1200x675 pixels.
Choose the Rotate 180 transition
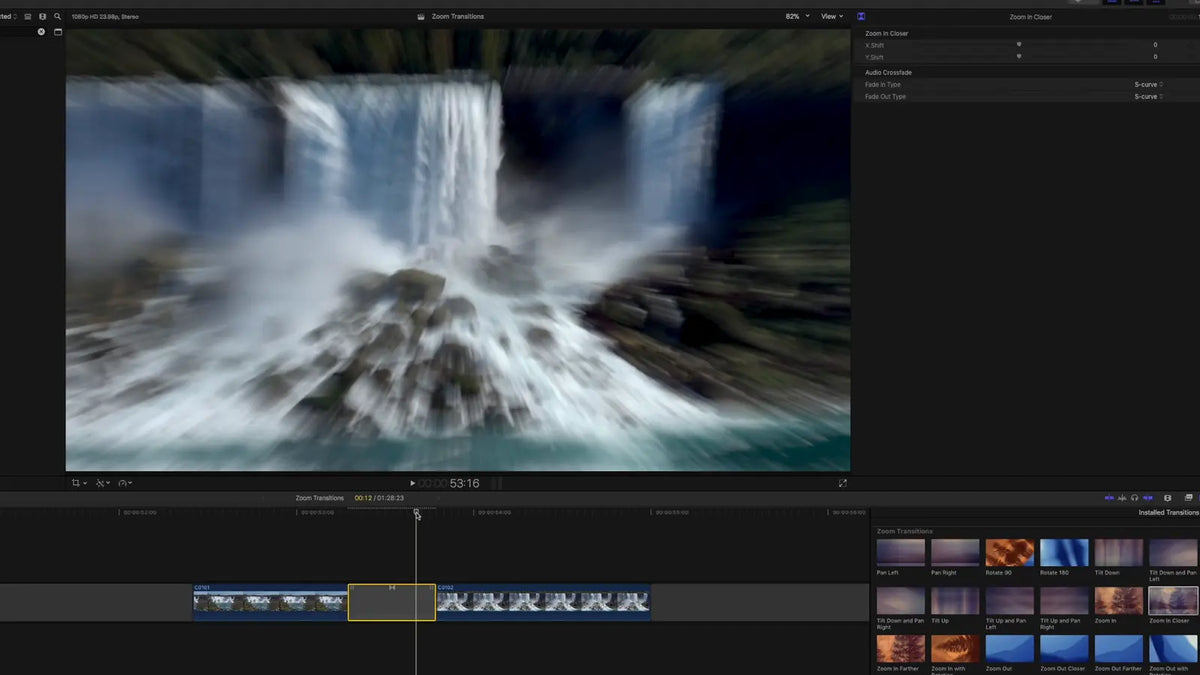click(x=1064, y=553)
